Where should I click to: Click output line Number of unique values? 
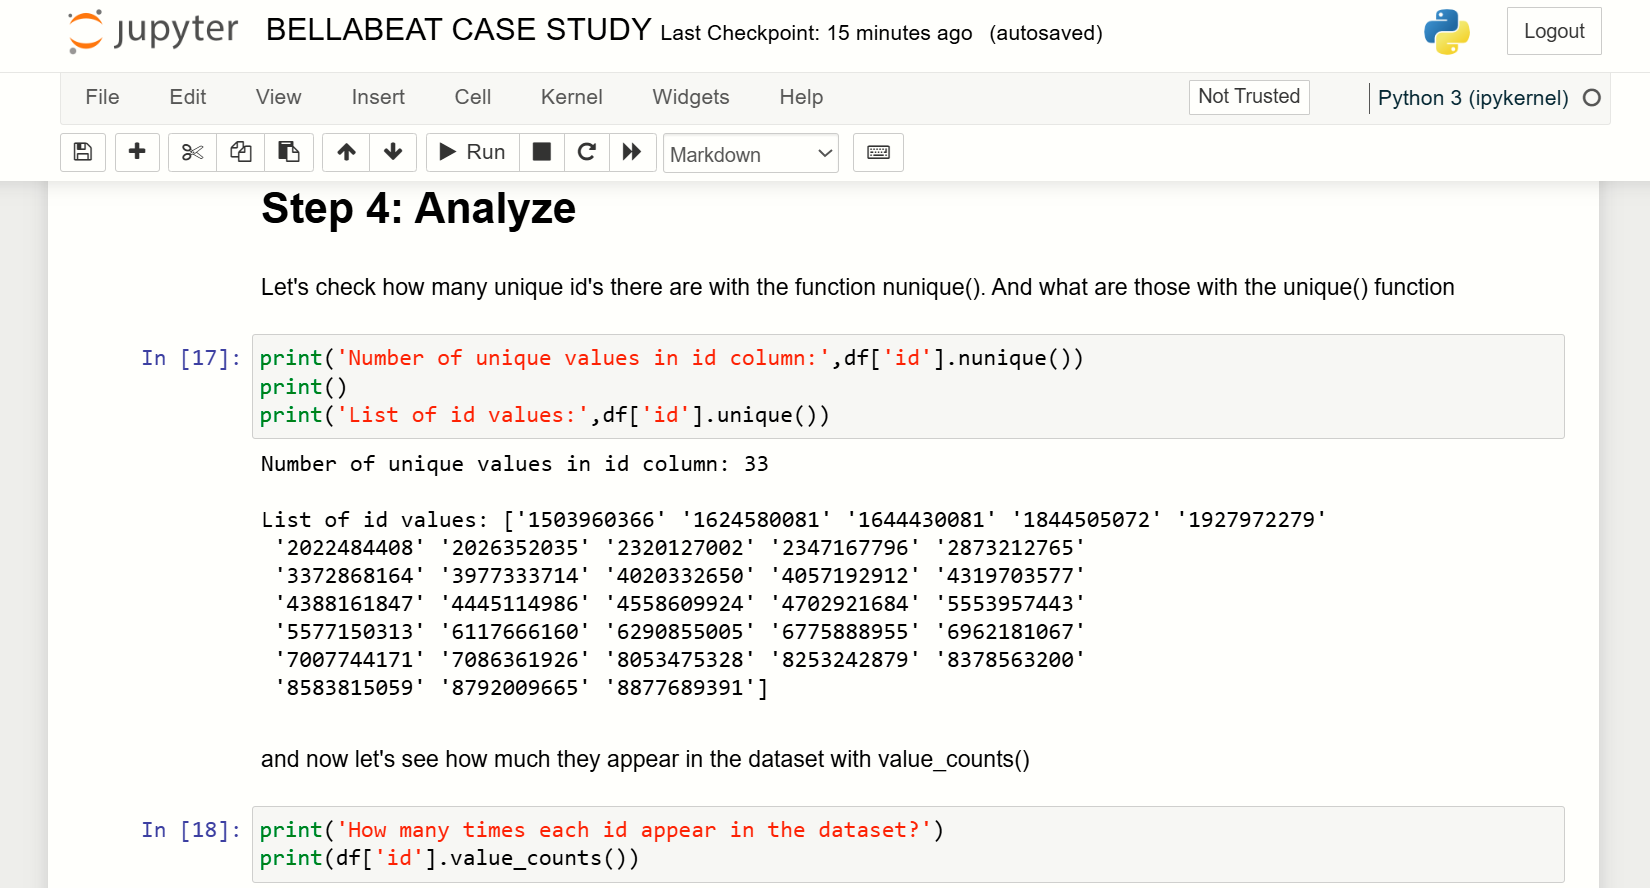(515, 464)
